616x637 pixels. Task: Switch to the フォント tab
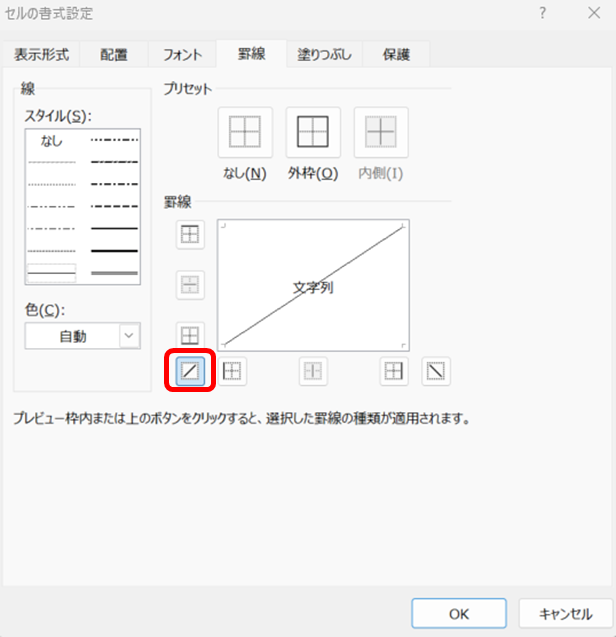[182, 55]
